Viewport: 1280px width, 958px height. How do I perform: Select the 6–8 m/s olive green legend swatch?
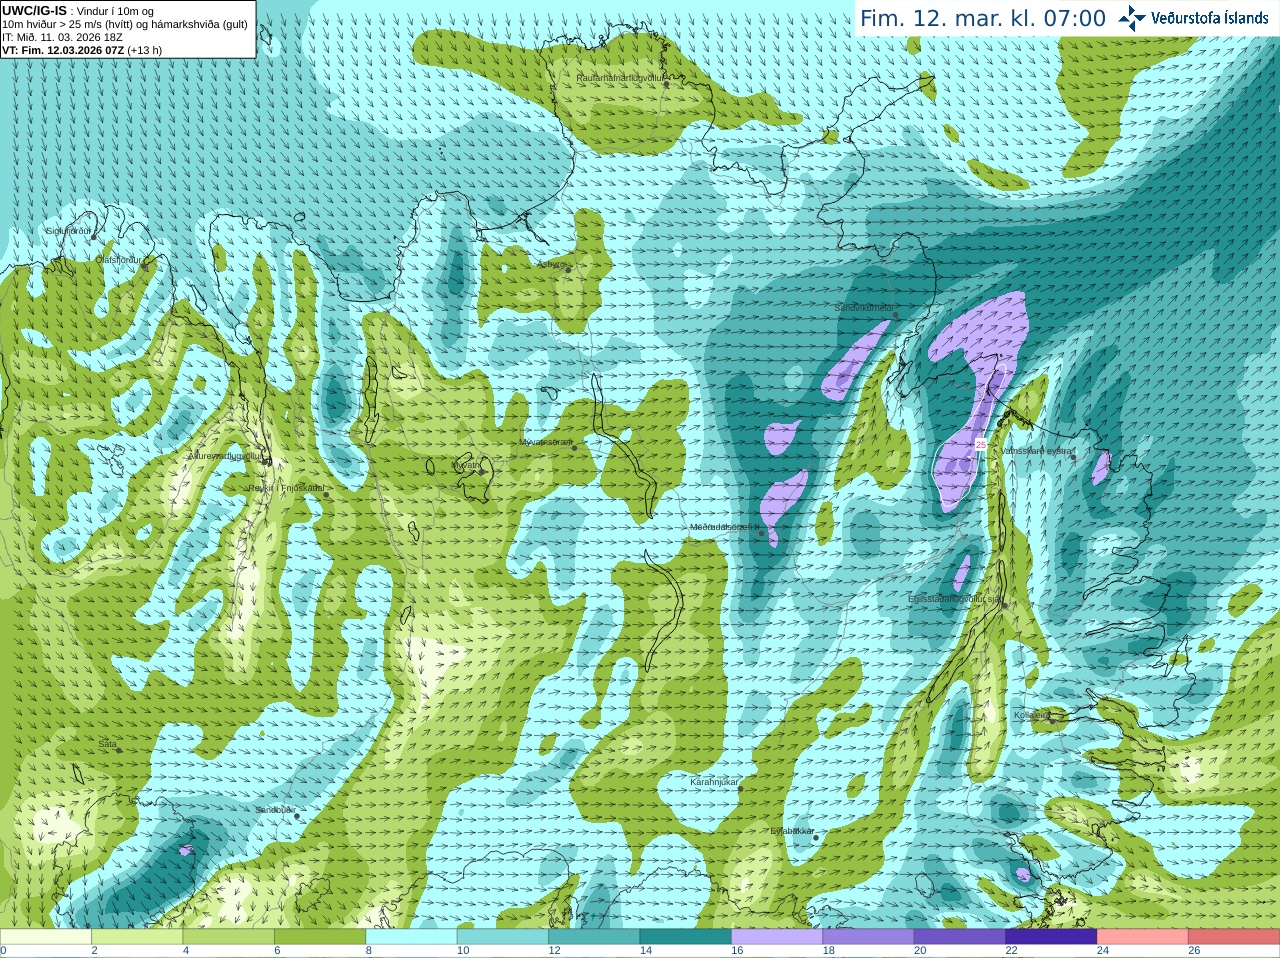(x=320, y=937)
